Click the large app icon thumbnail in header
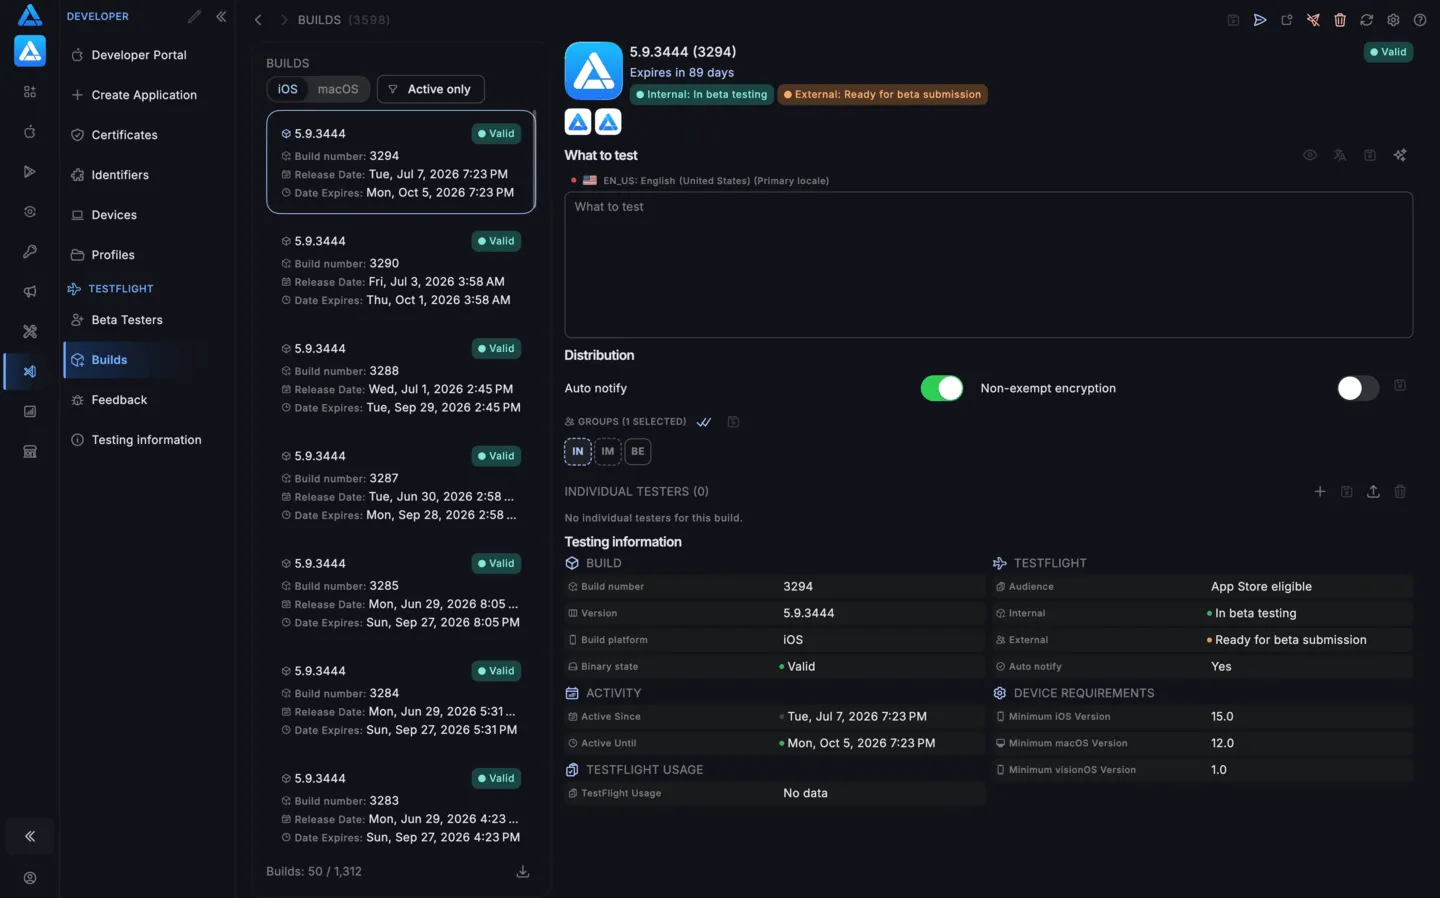Image resolution: width=1440 pixels, height=898 pixels. pos(593,71)
